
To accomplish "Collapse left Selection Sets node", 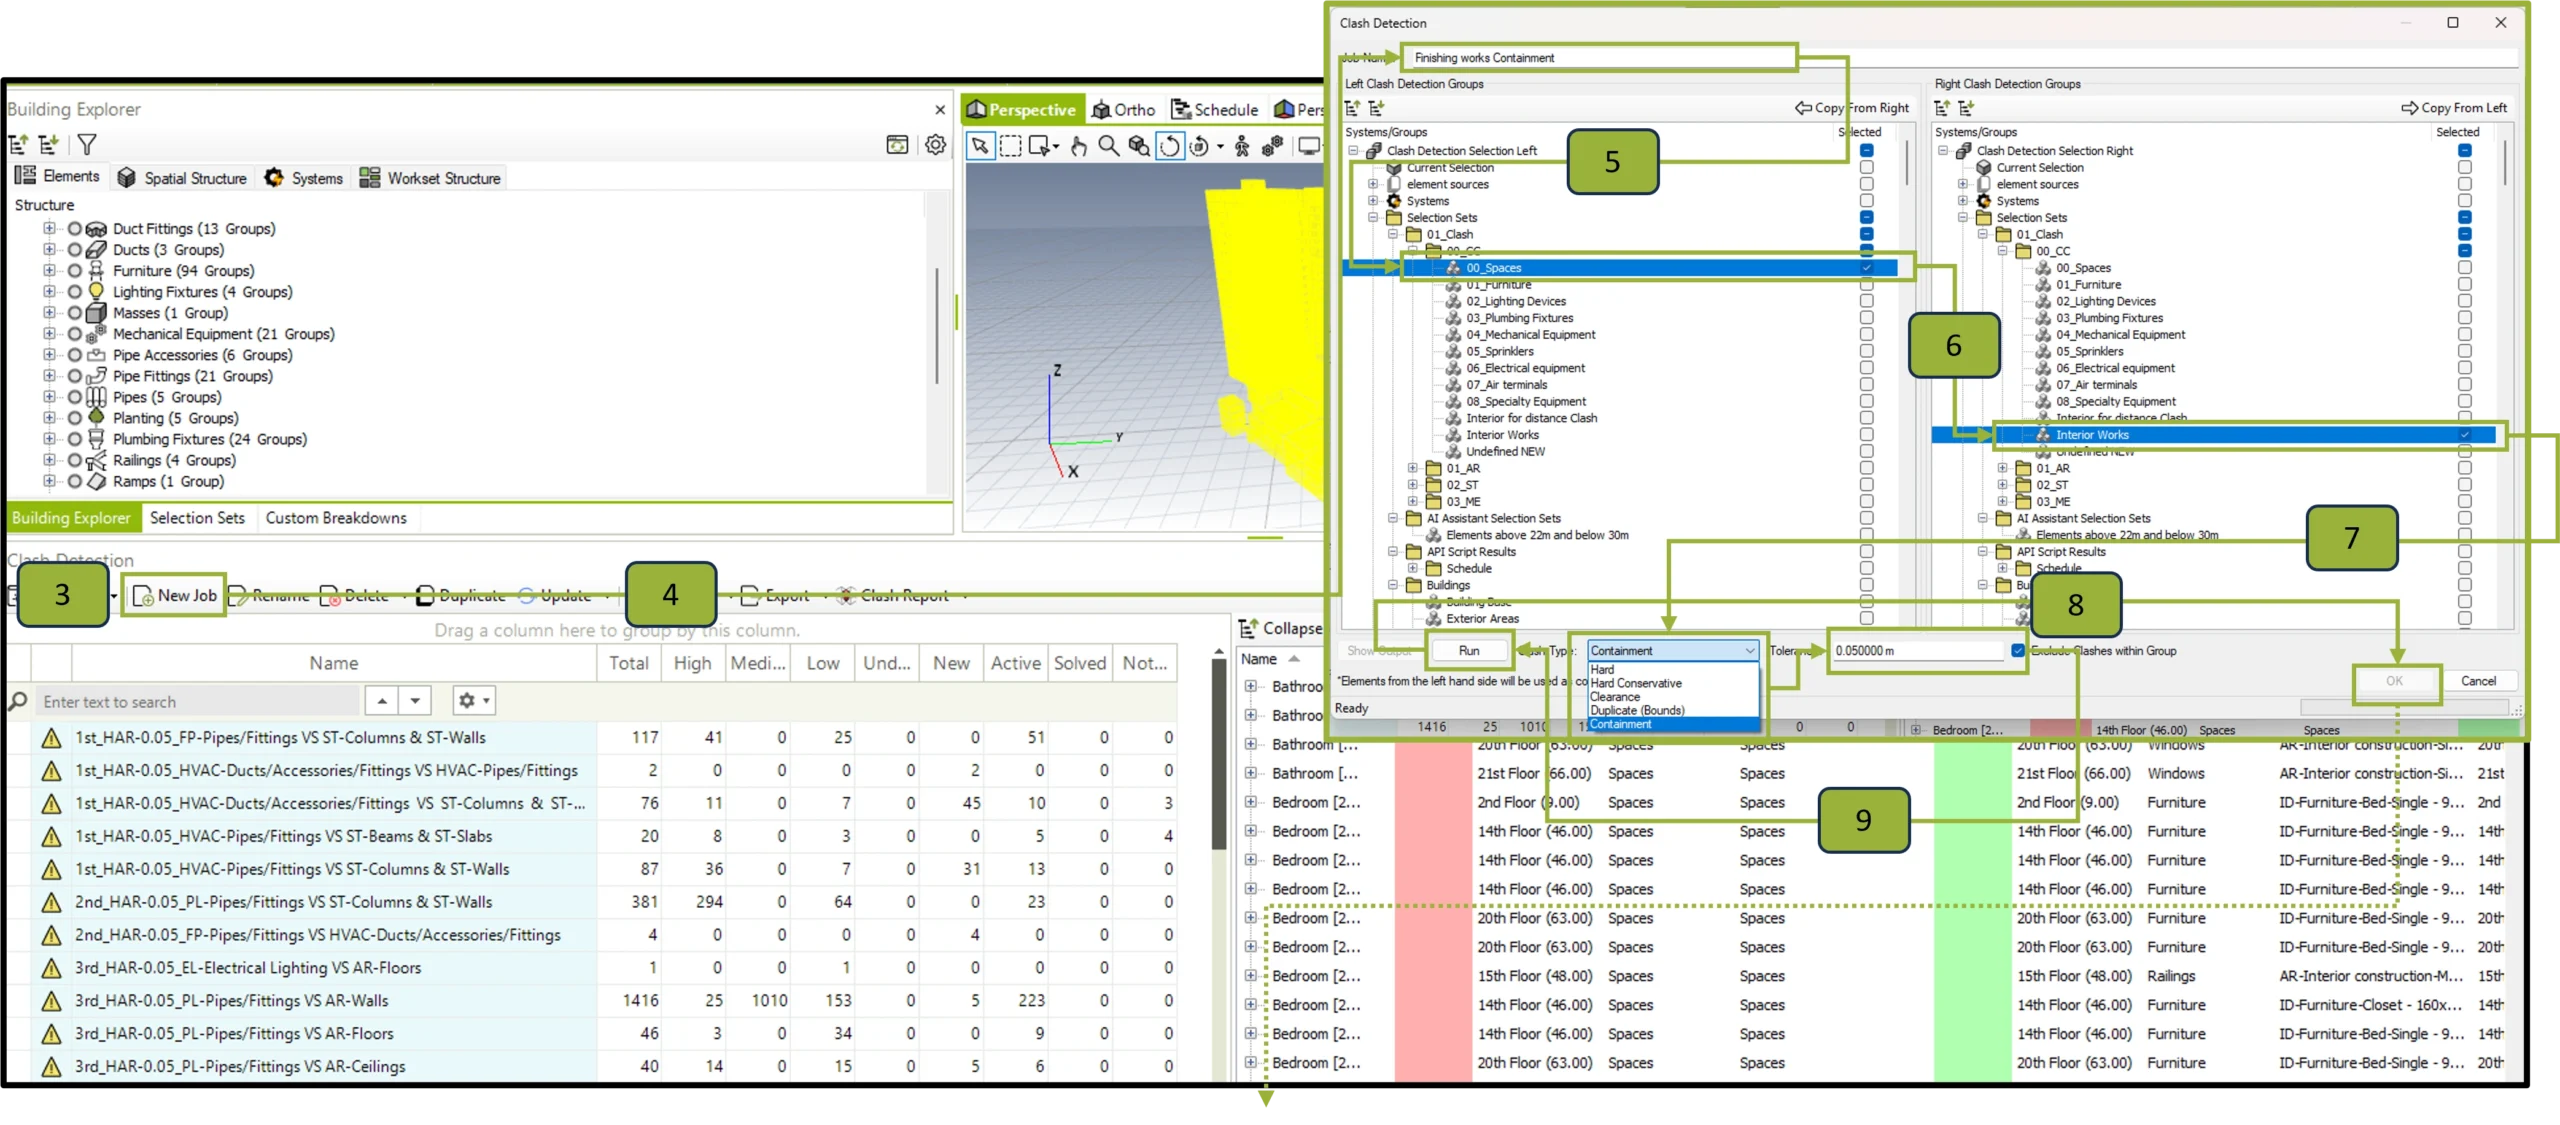I will tap(1373, 217).
